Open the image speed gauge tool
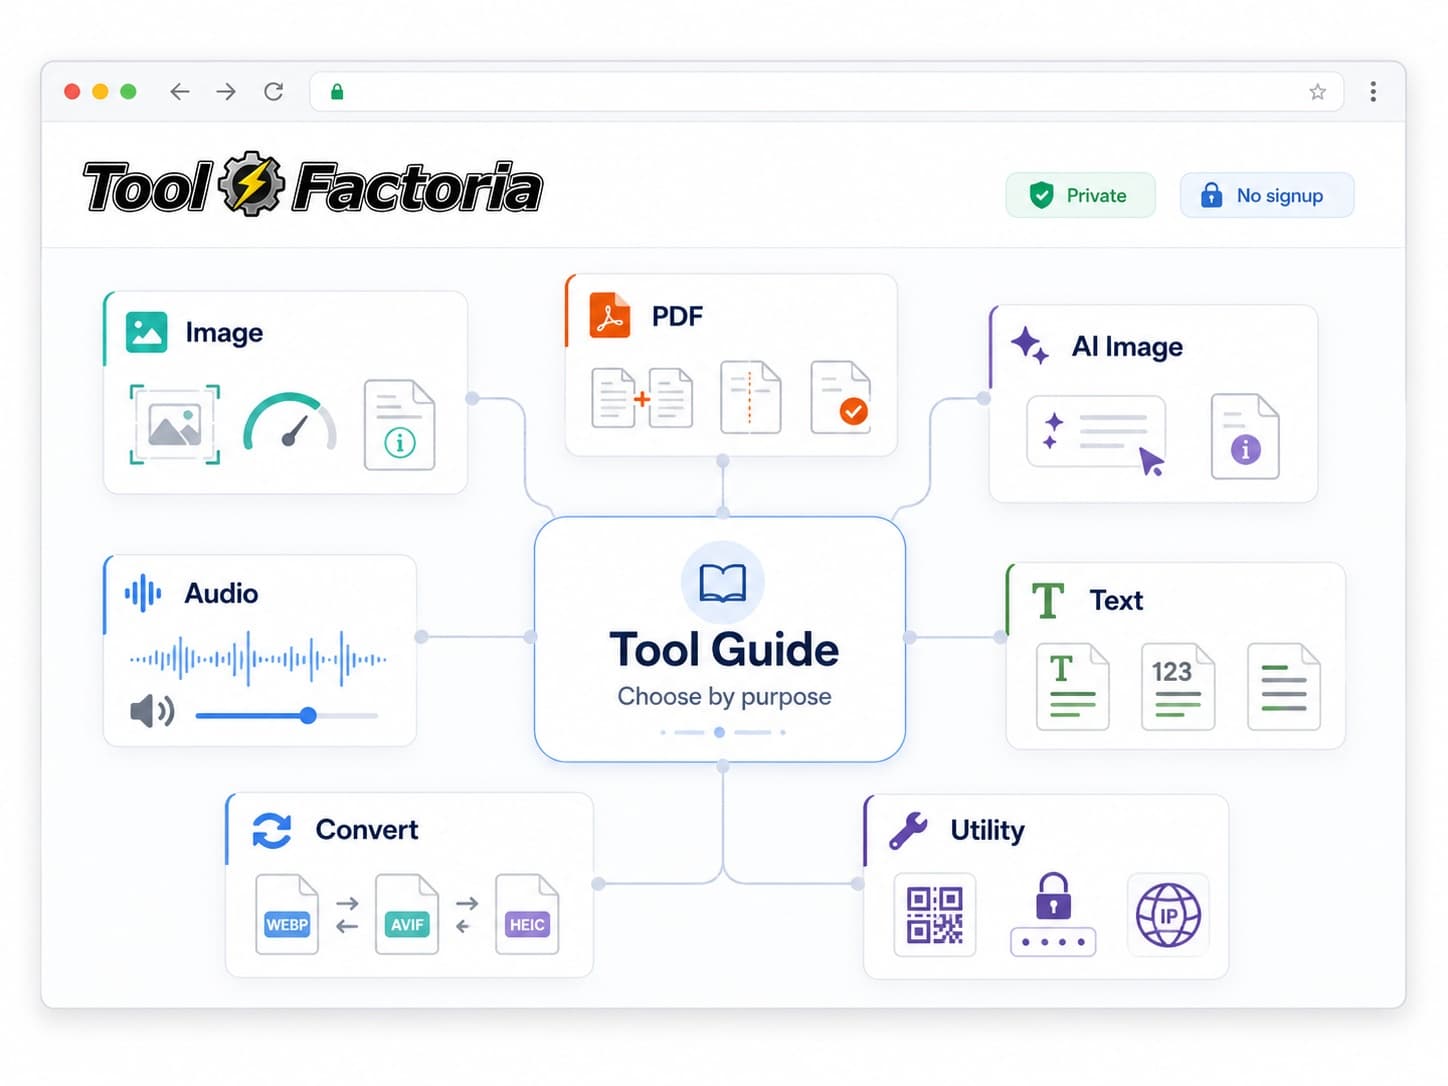The width and height of the screenshot is (1448, 1086). (x=290, y=423)
